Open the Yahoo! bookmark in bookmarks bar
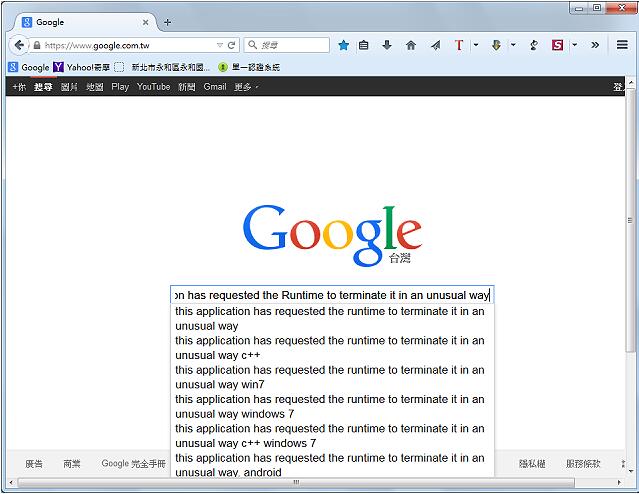 point(82,67)
